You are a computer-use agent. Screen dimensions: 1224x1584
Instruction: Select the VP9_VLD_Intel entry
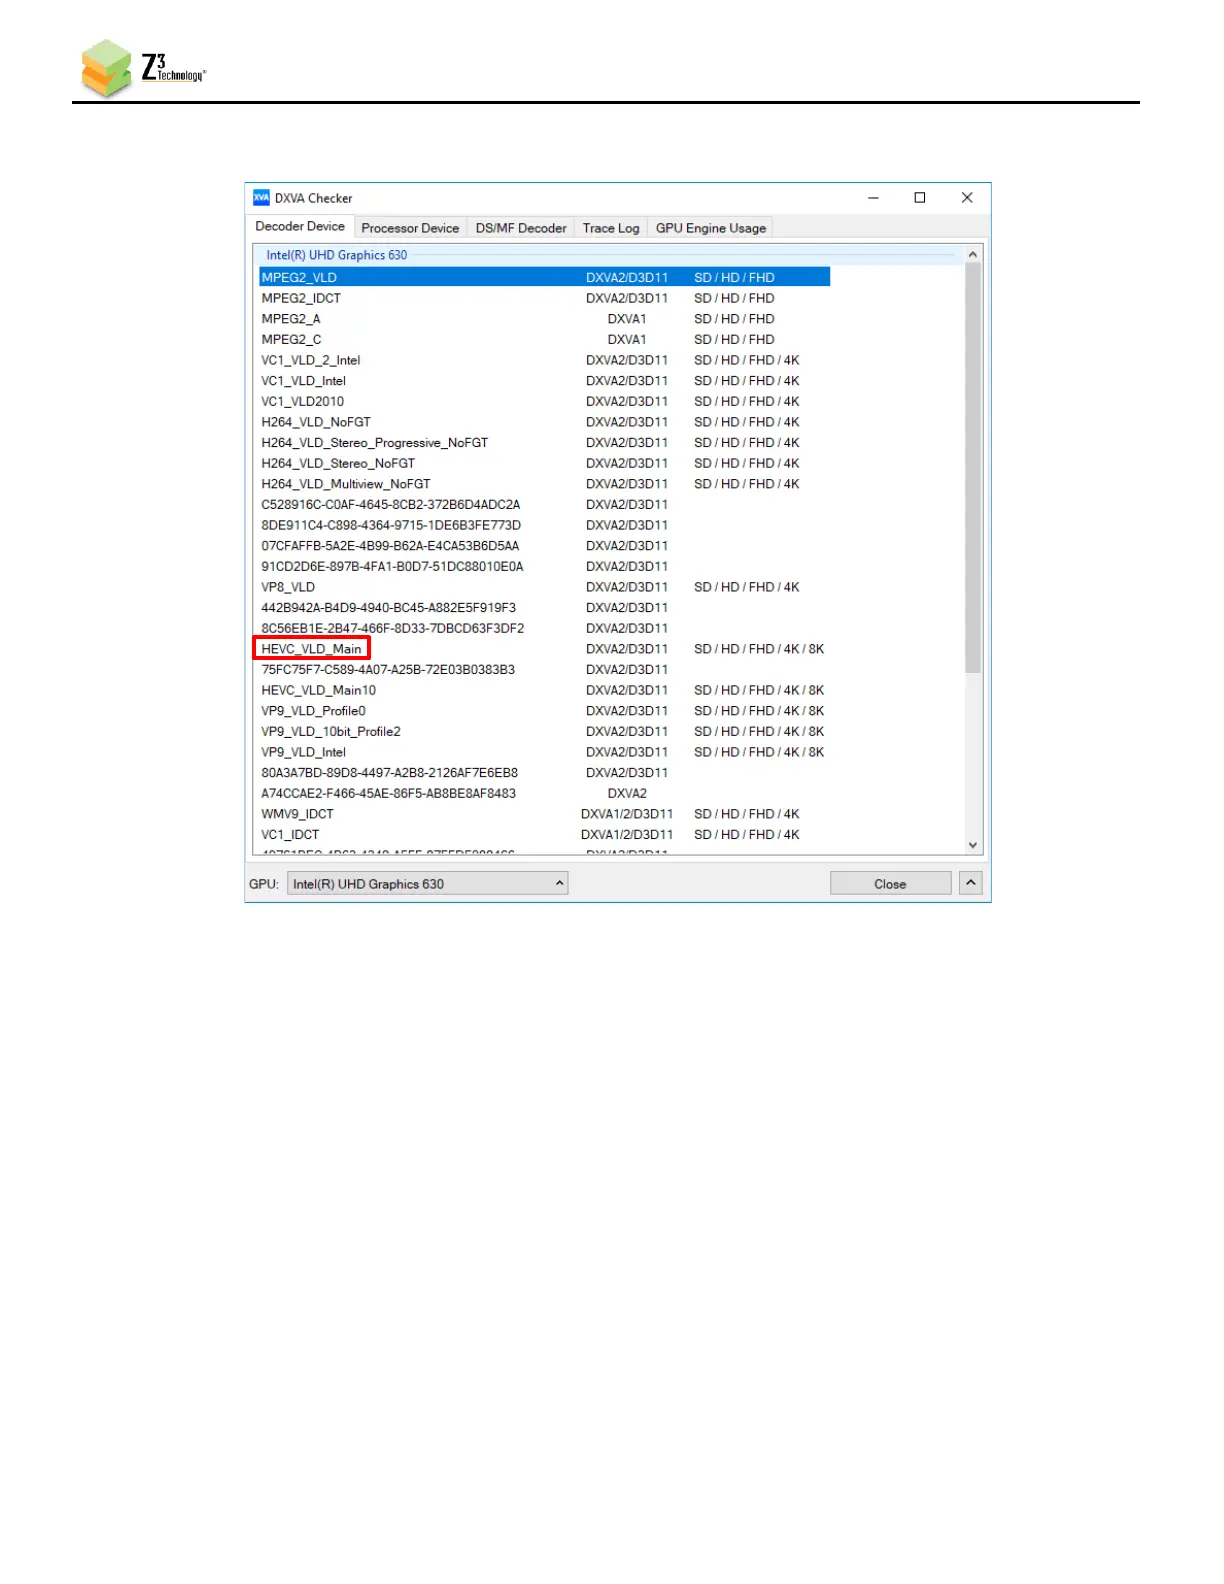pyautogui.click(x=544, y=753)
